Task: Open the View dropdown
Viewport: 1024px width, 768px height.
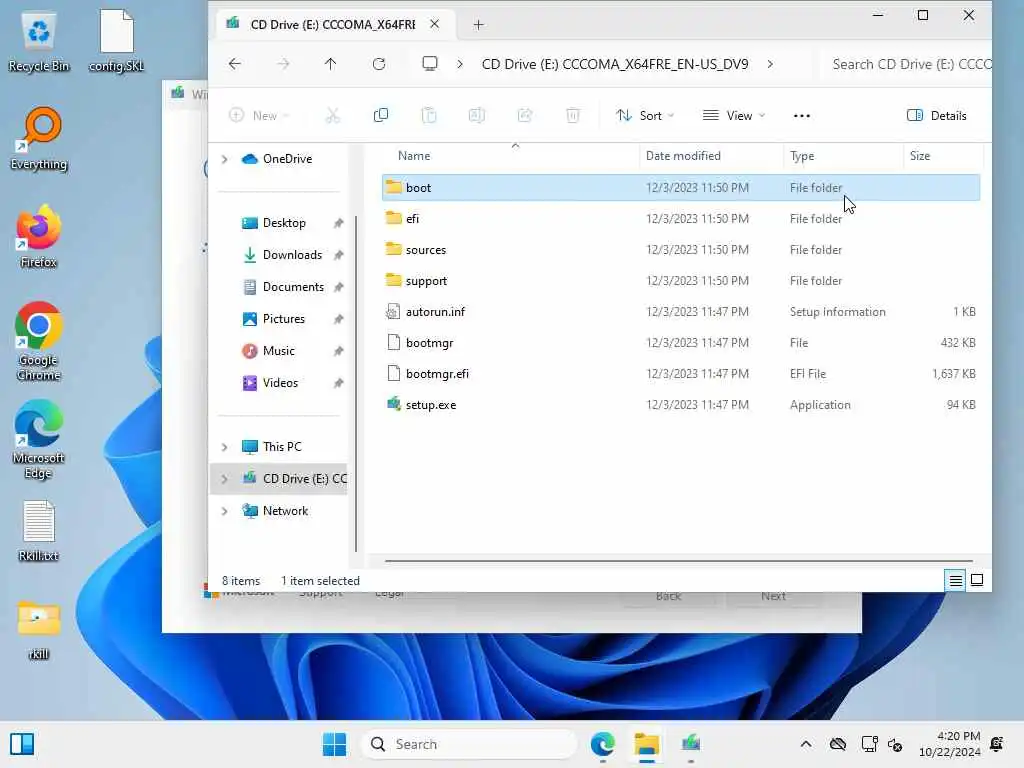Action: pyautogui.click(x=733, y=116)
